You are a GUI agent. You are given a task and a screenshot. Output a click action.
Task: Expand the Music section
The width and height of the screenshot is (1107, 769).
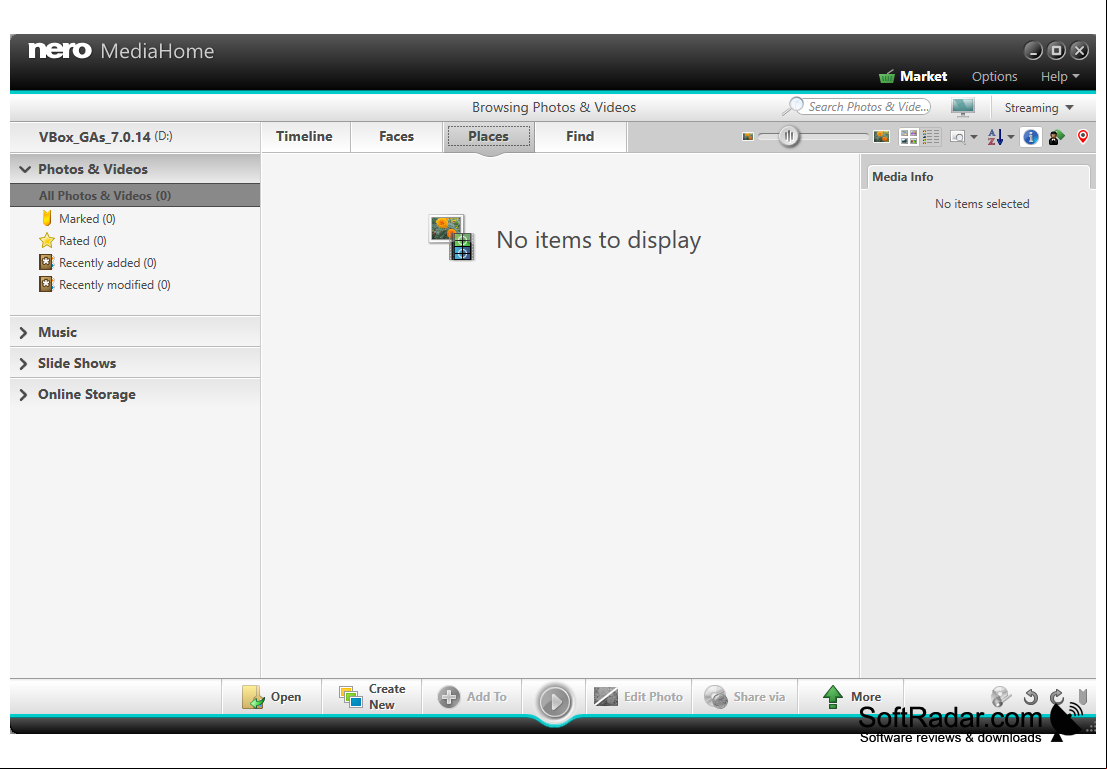pos(23,333)
